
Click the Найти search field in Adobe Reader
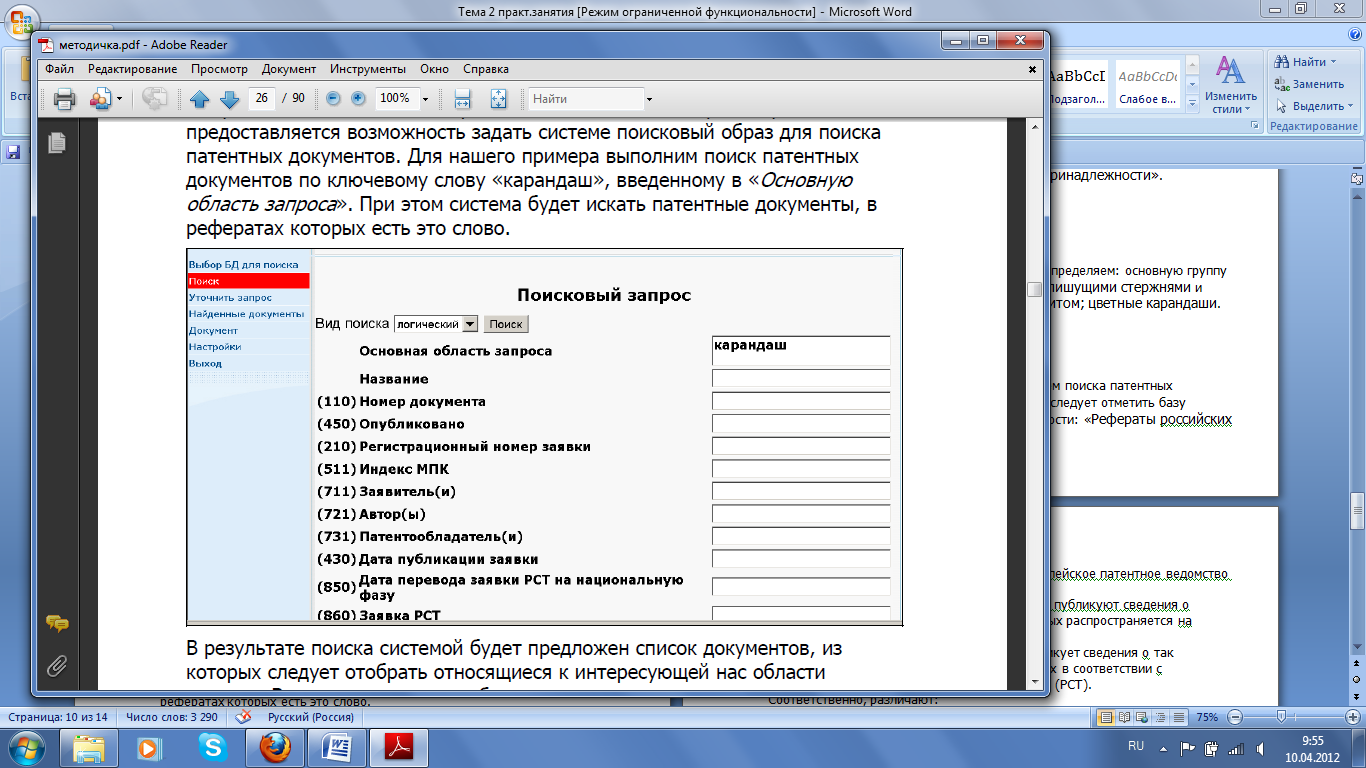point(586,99)
